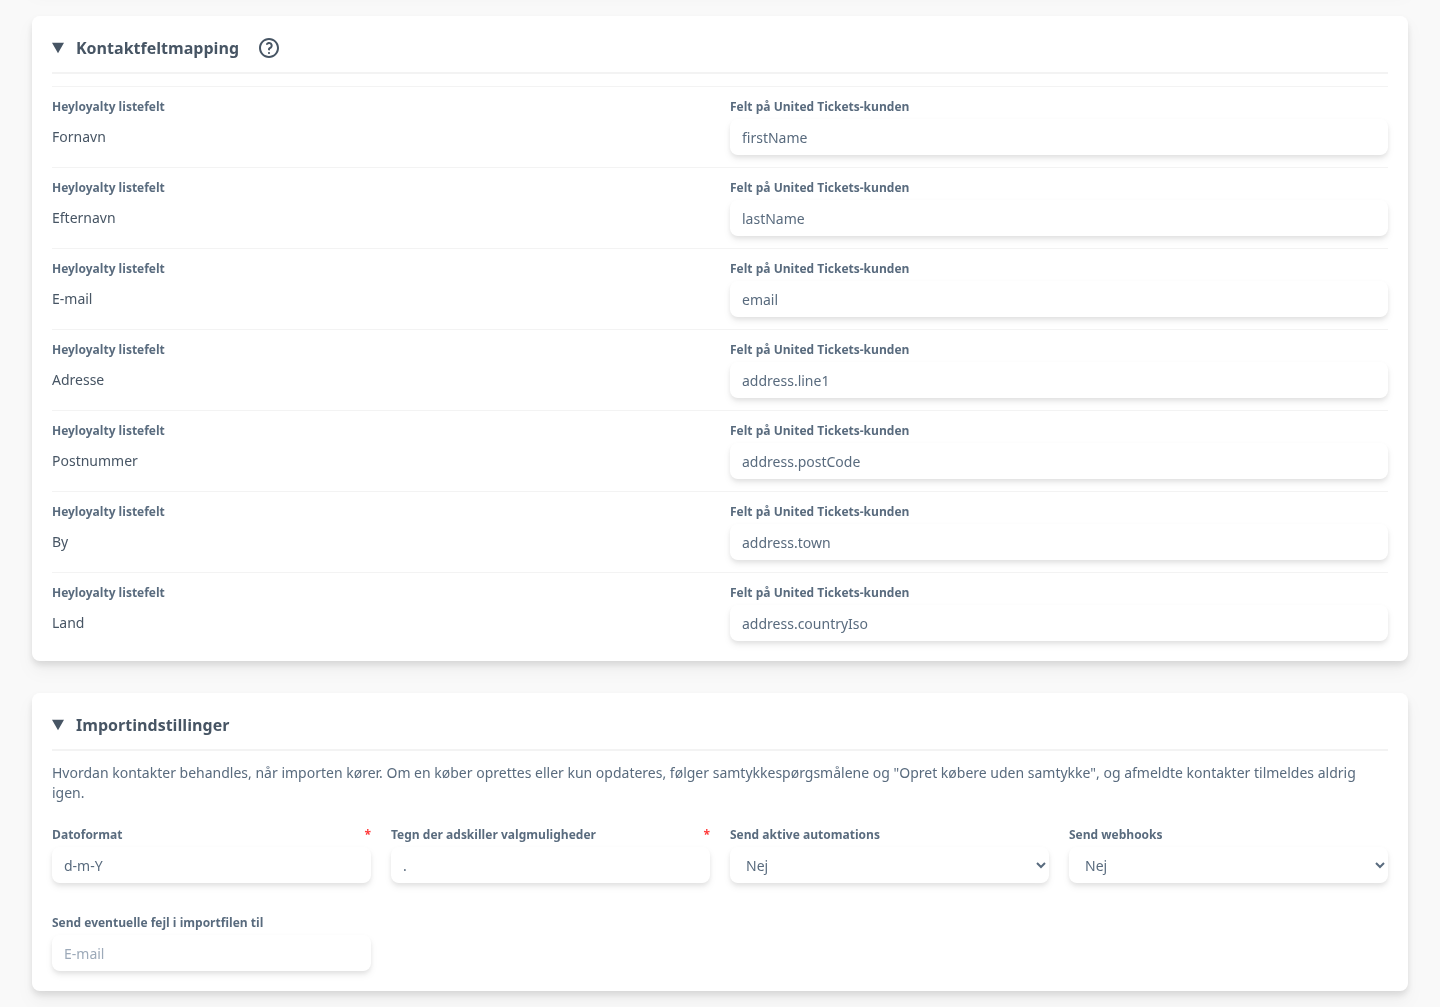Edit the Datoformat field
The image size is (1440, 1007).
click(211, 866)
